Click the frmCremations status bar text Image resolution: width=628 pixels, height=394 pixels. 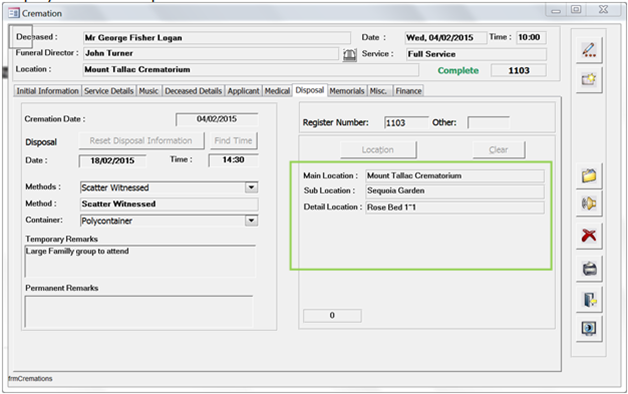[x=30, y=378]
